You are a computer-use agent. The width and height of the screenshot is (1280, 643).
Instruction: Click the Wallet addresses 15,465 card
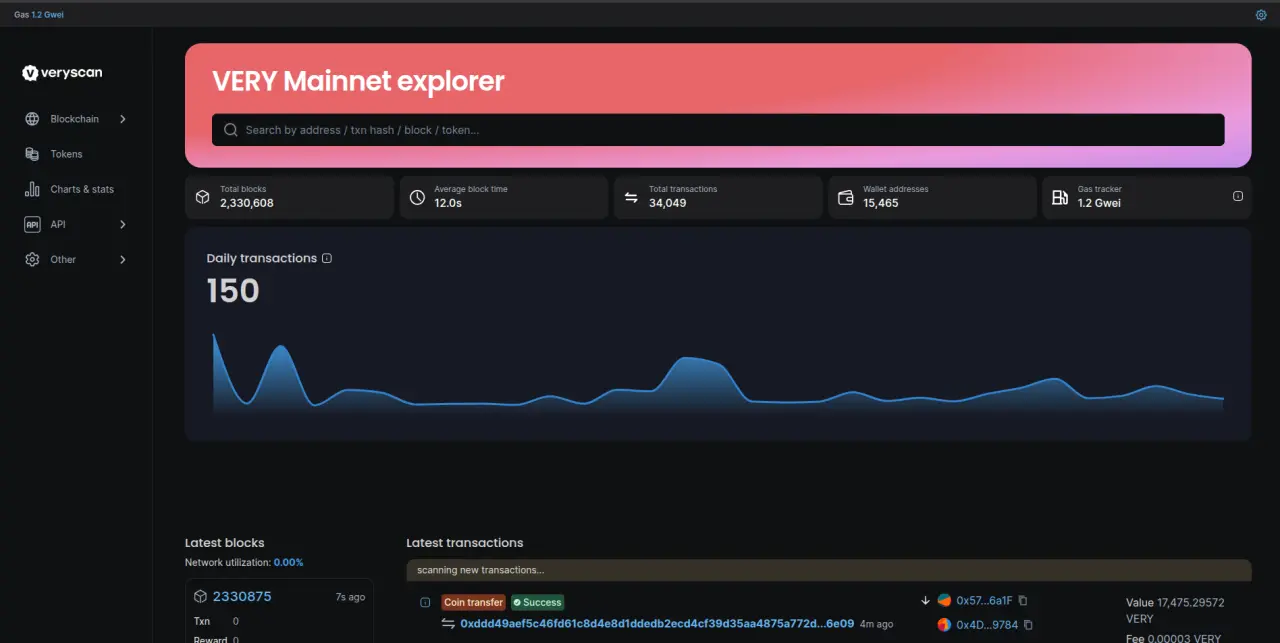[x=932, y=197]
